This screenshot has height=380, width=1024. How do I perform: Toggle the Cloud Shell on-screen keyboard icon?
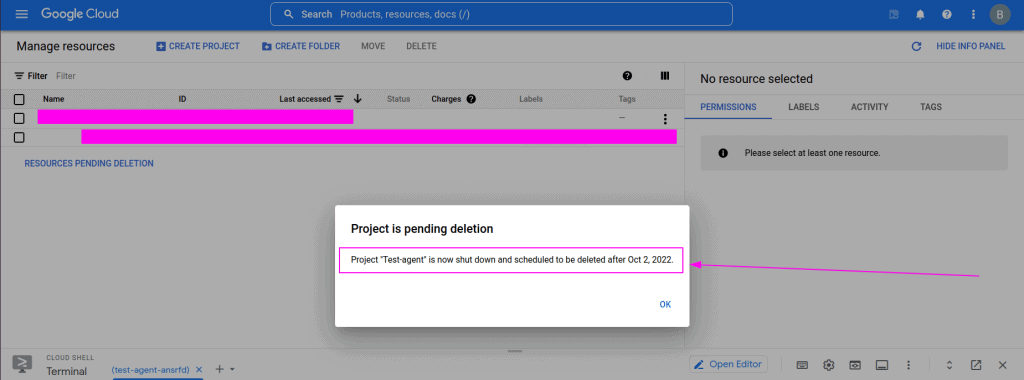pos(803,364)
